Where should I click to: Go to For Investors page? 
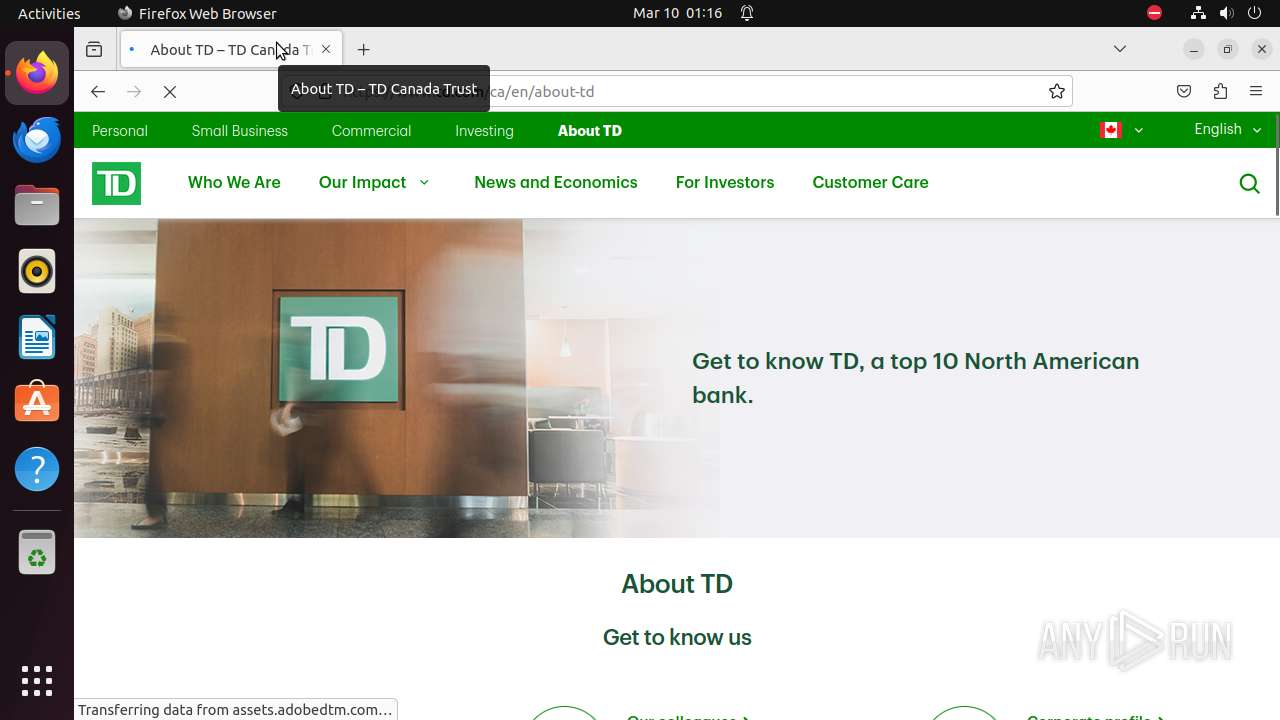[725, 182]
